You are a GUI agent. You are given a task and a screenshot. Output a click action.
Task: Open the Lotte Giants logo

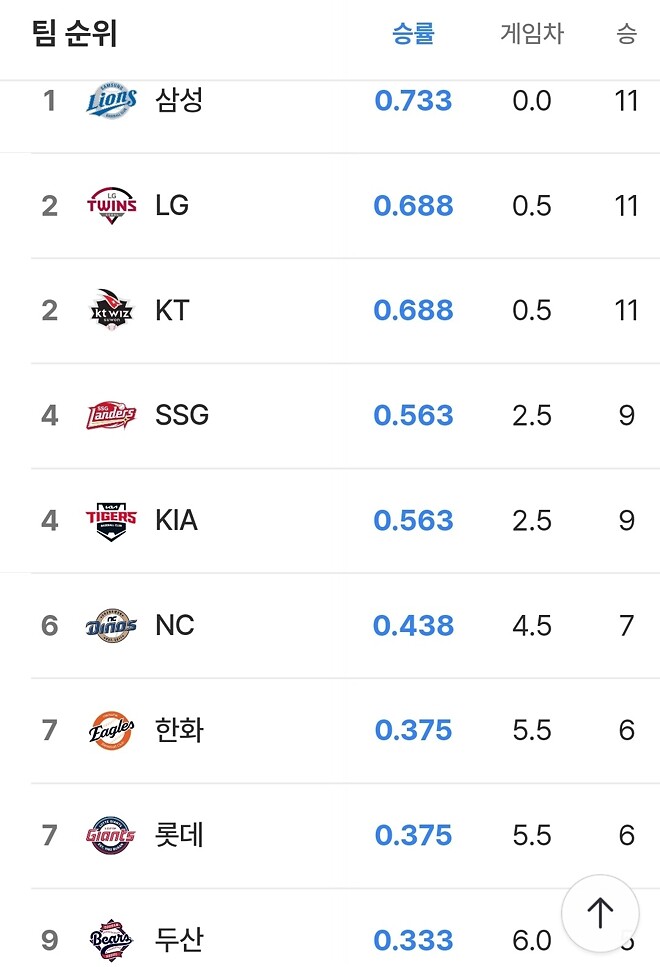click(110, 834)
